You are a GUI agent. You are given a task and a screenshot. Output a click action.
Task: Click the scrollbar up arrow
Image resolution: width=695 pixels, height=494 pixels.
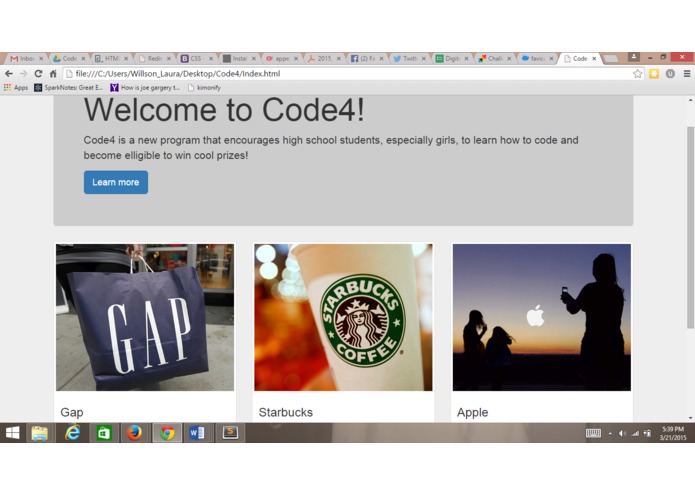[690, 100]
